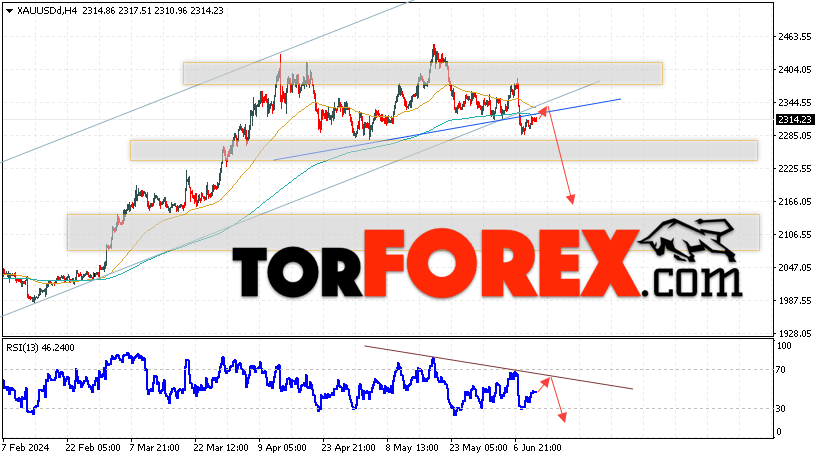Click the 22 Feb 05:00 date label

coord(93,448)
